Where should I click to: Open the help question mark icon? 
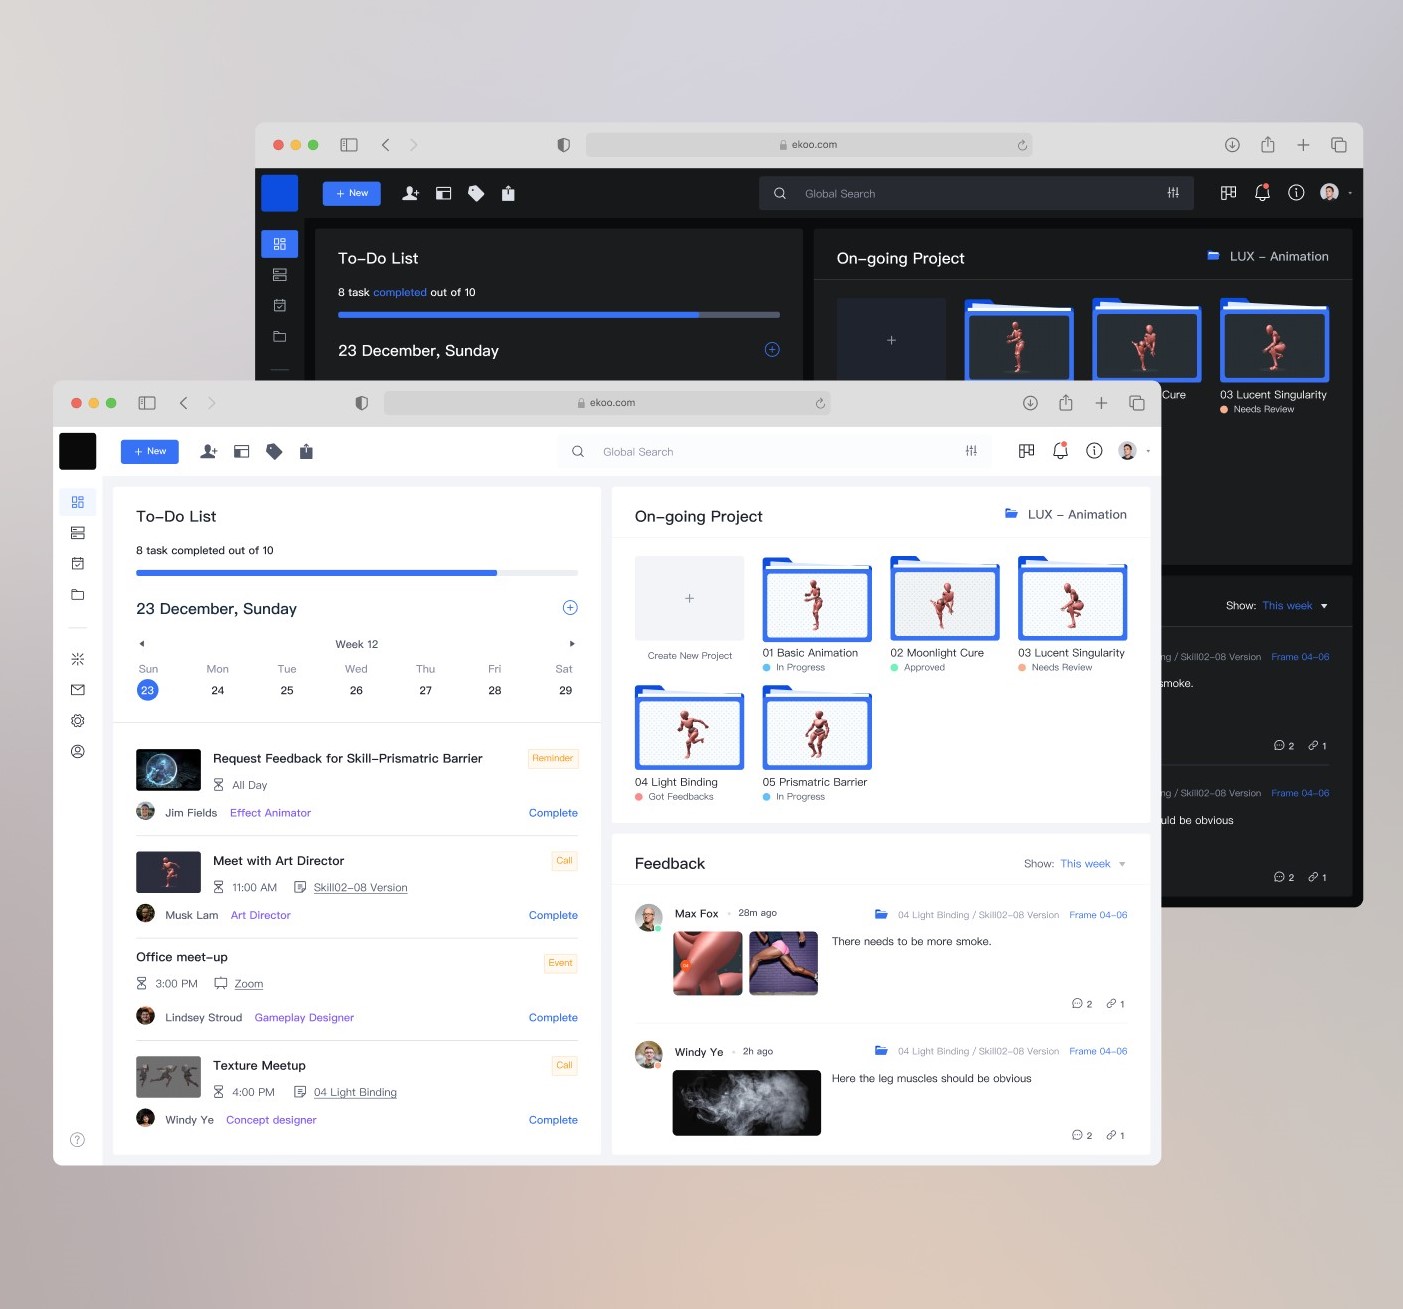tap(78, 1140)
